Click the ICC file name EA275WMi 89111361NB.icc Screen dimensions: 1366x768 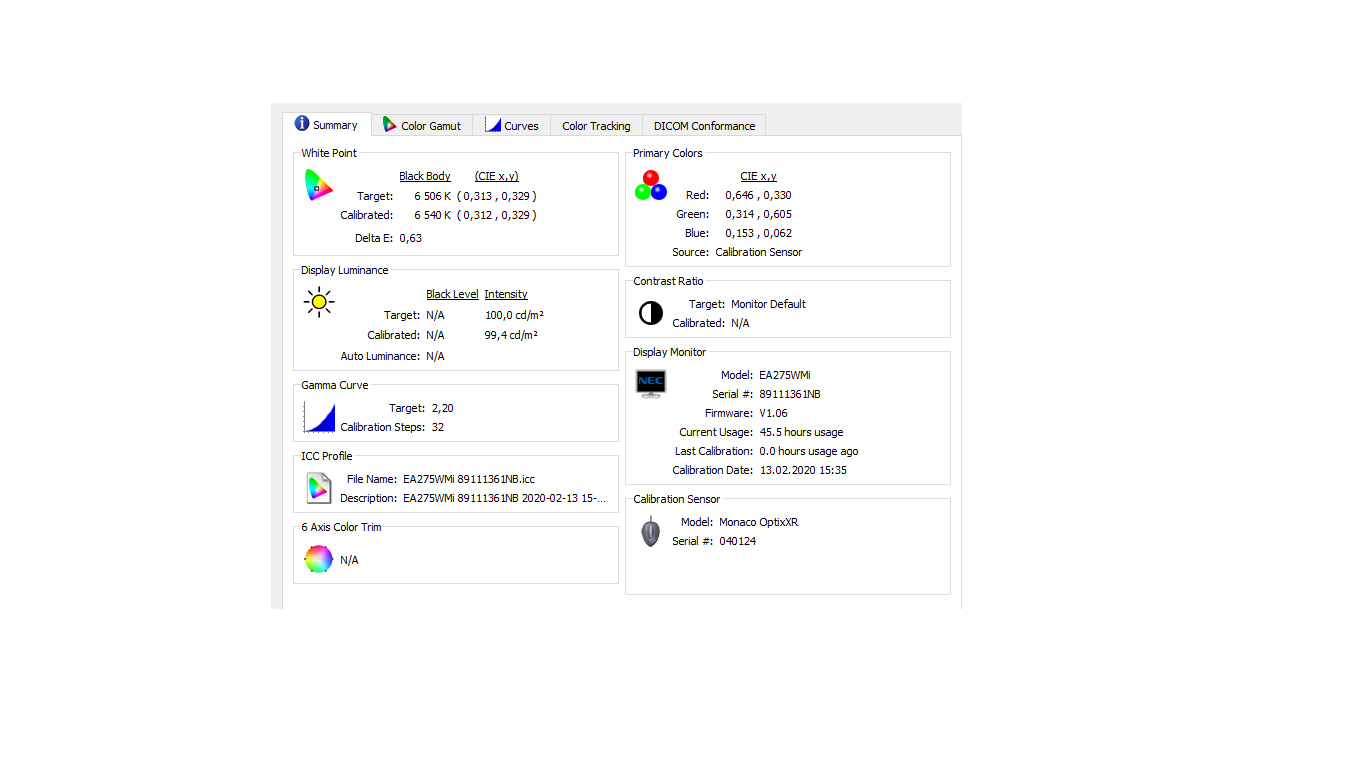[x=468, y=479]
